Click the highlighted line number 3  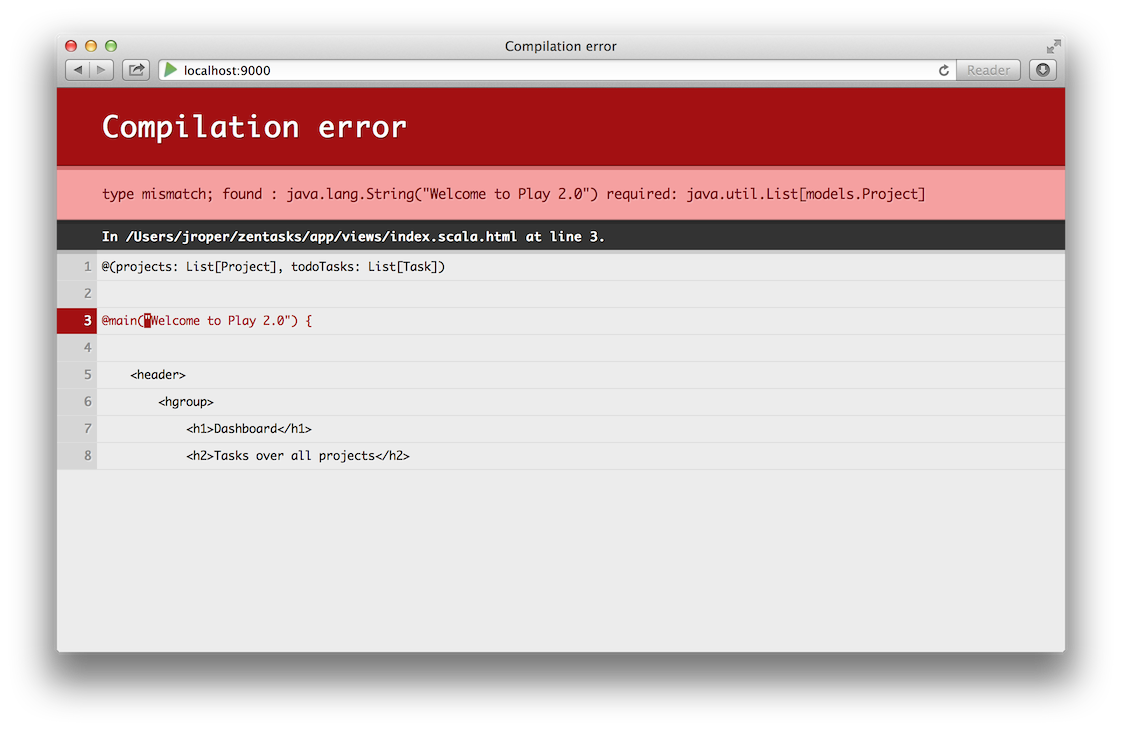[x=87, y=321]
